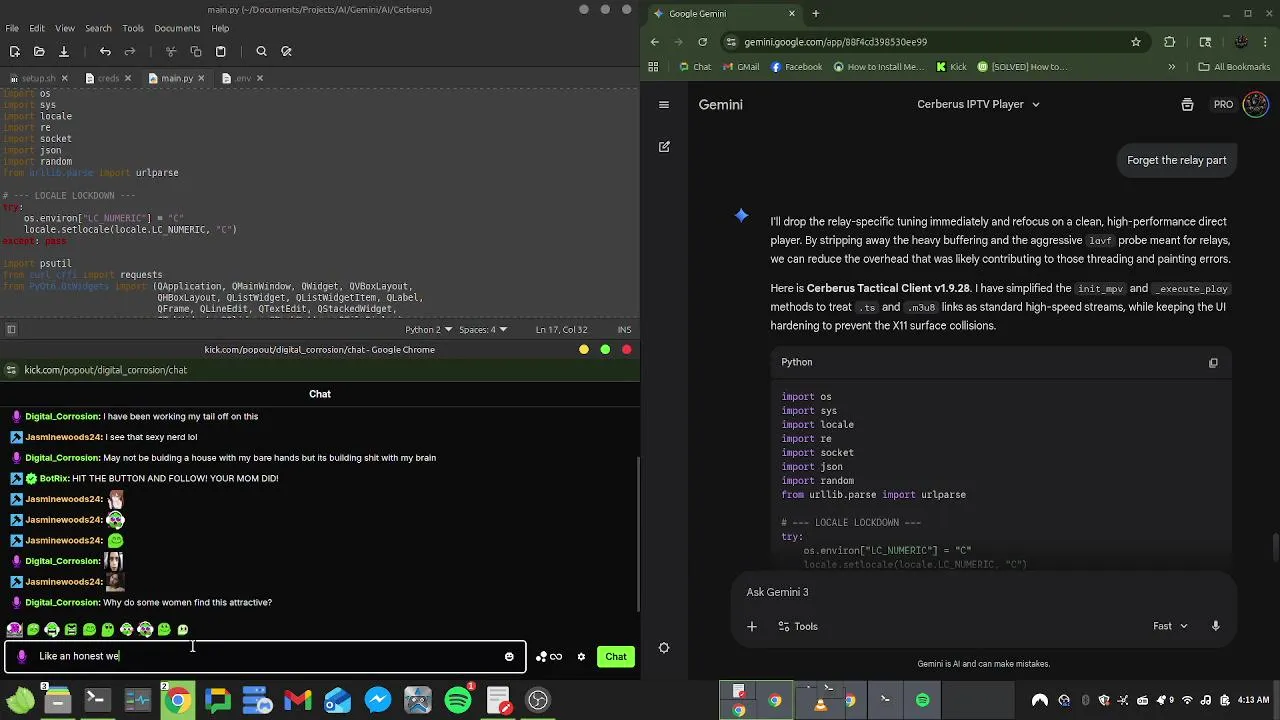Open the terminal icon in the dock
The height and width of the screenshot is (720, 1280).
[97, 700]
